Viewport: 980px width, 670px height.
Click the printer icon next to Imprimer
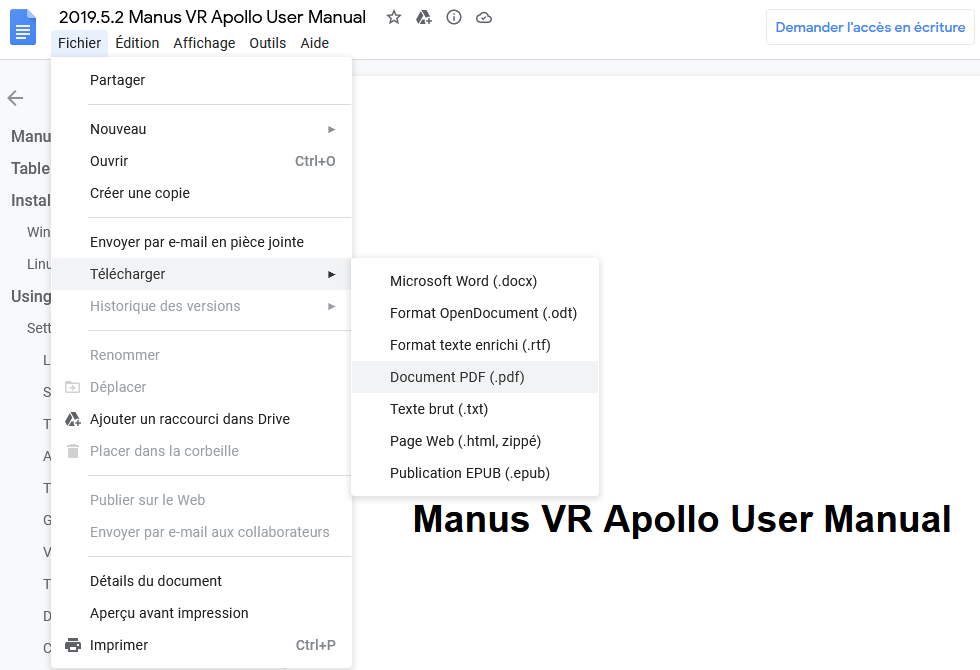(x=72, y=645)
